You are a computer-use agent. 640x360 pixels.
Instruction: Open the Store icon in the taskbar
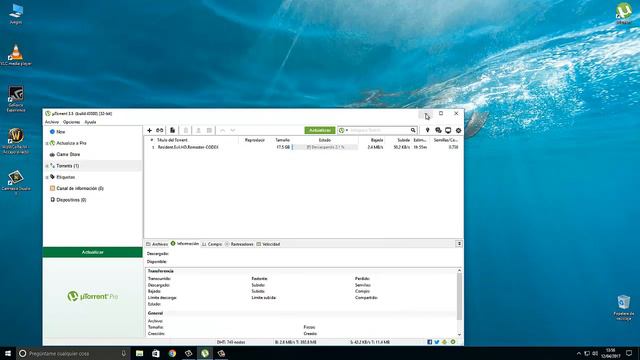pos(156,353)
